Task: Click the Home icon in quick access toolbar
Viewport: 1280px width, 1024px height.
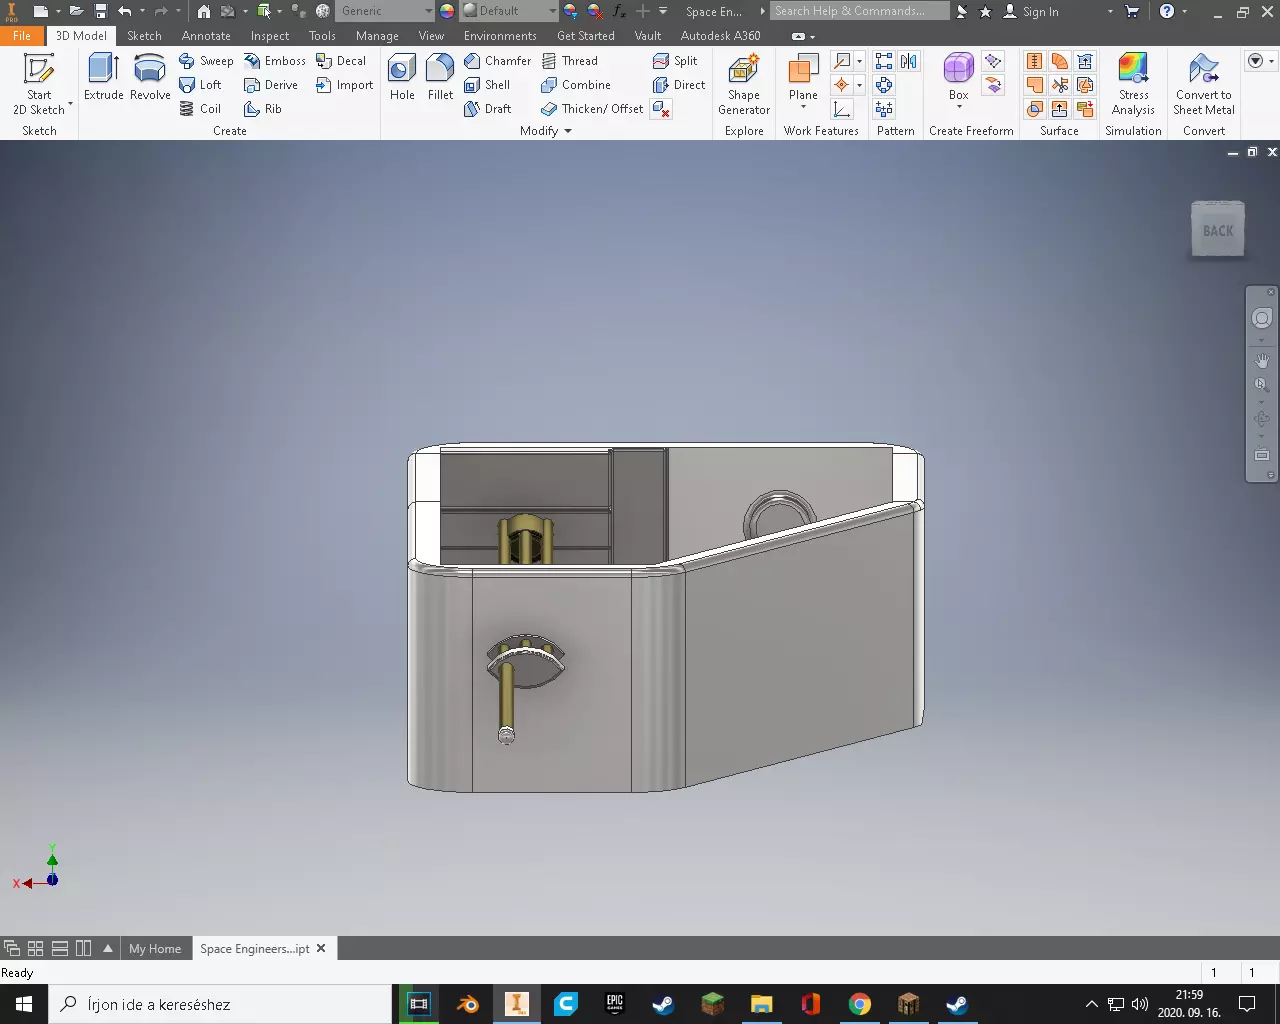Action: coord(204,11)
